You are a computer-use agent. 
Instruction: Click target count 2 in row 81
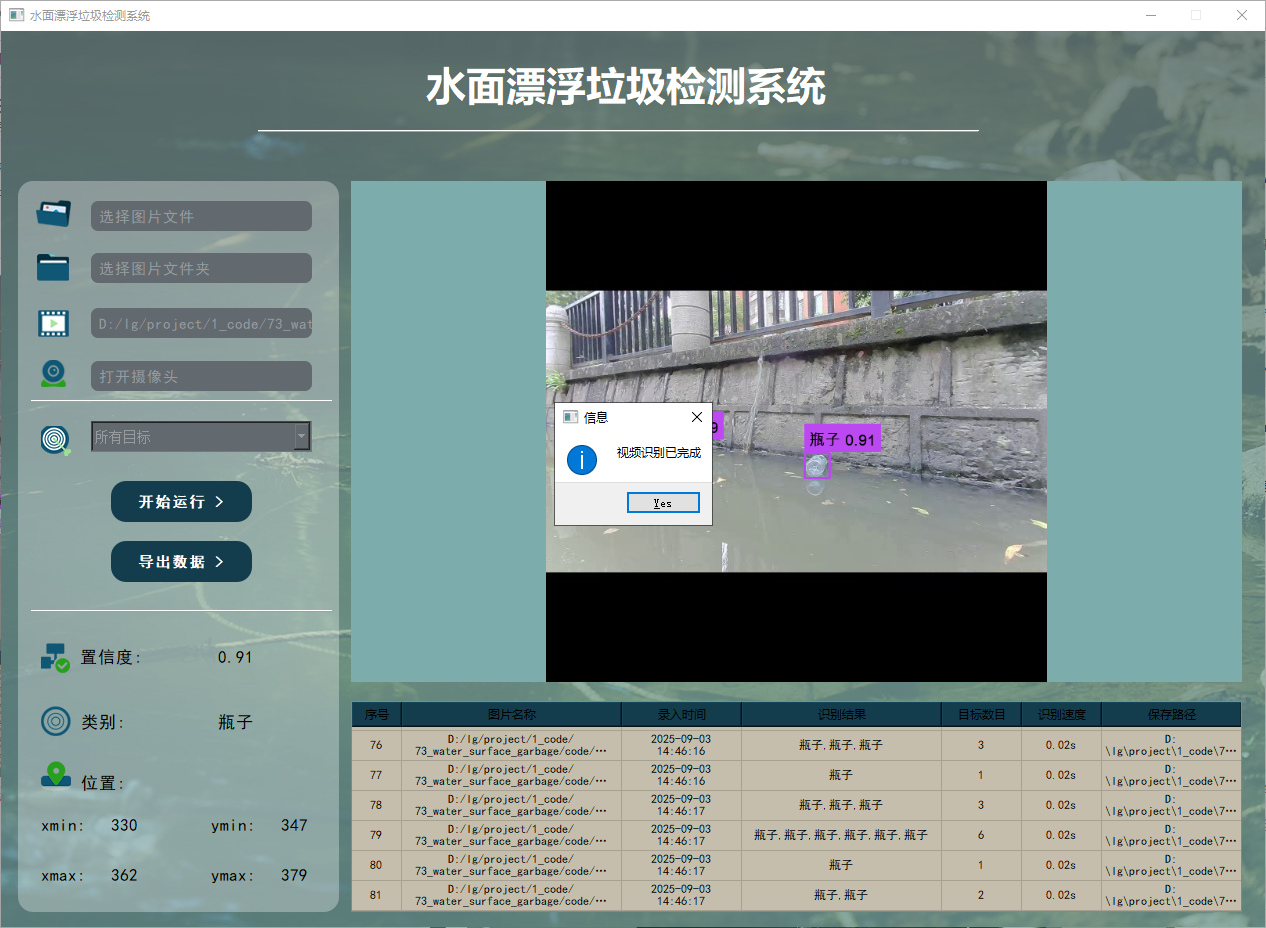pyautogui.click(x=981, y=895)
